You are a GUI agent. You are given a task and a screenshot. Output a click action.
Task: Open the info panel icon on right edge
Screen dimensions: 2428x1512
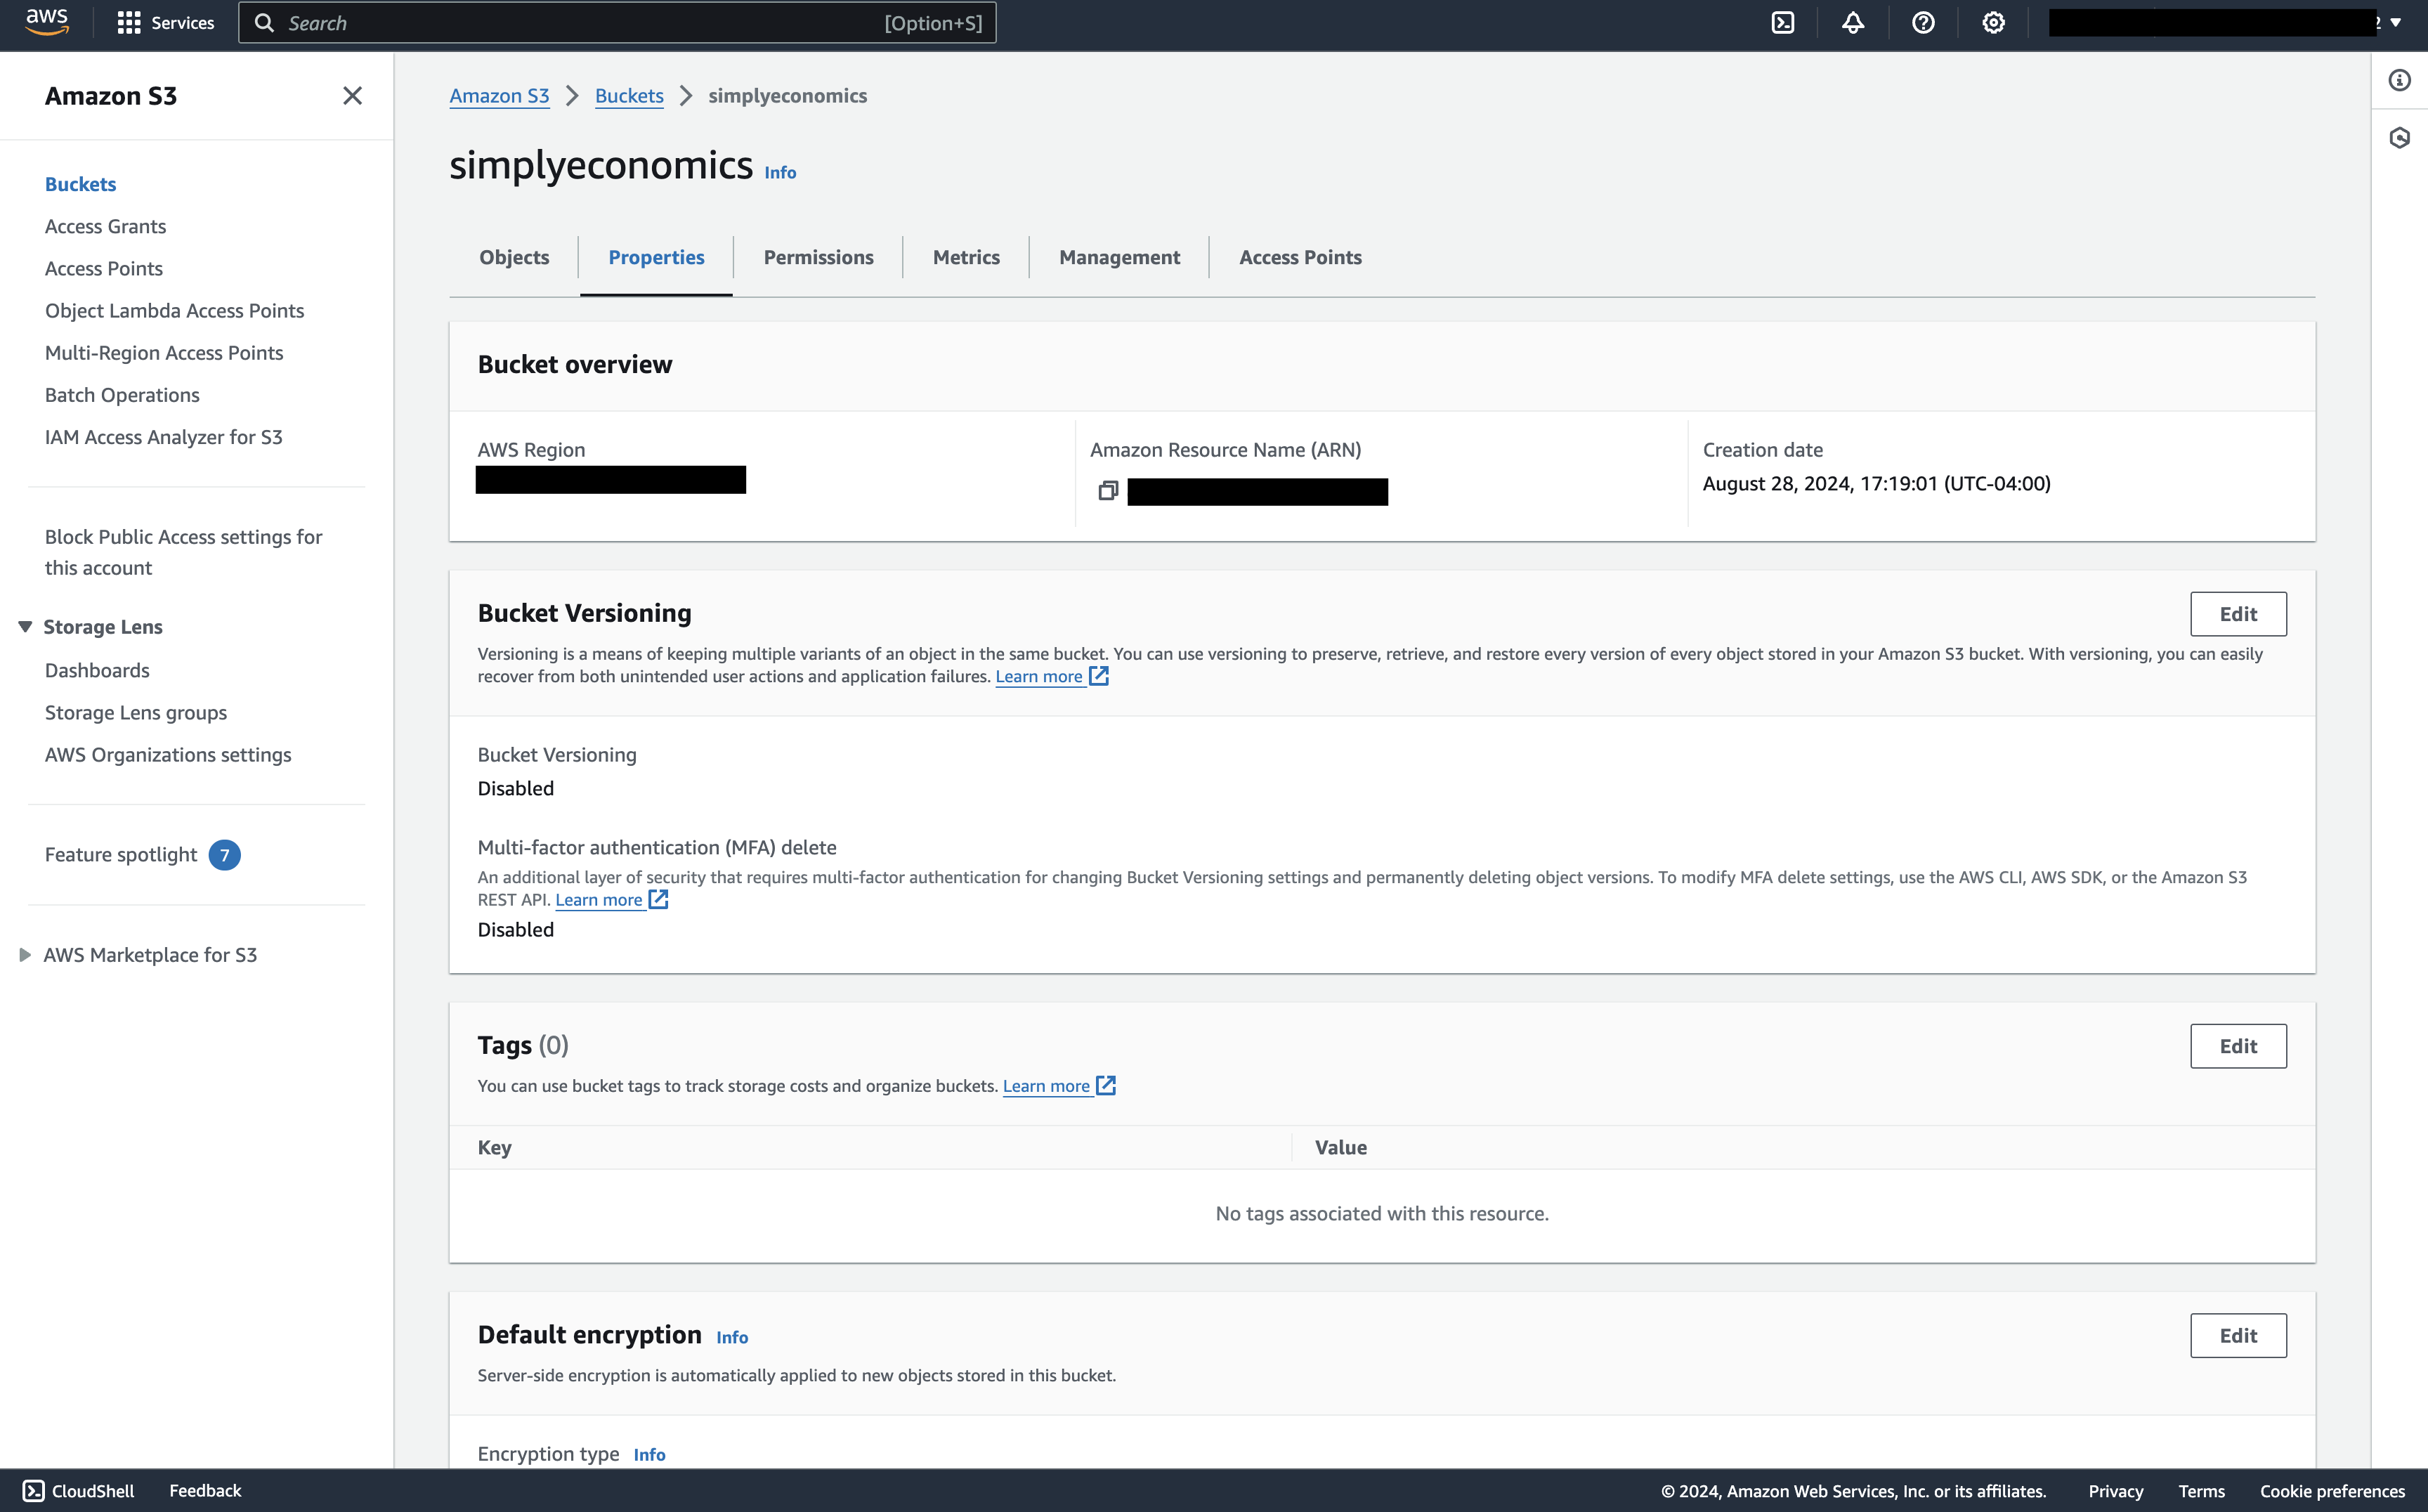(x=2399, y=80)
